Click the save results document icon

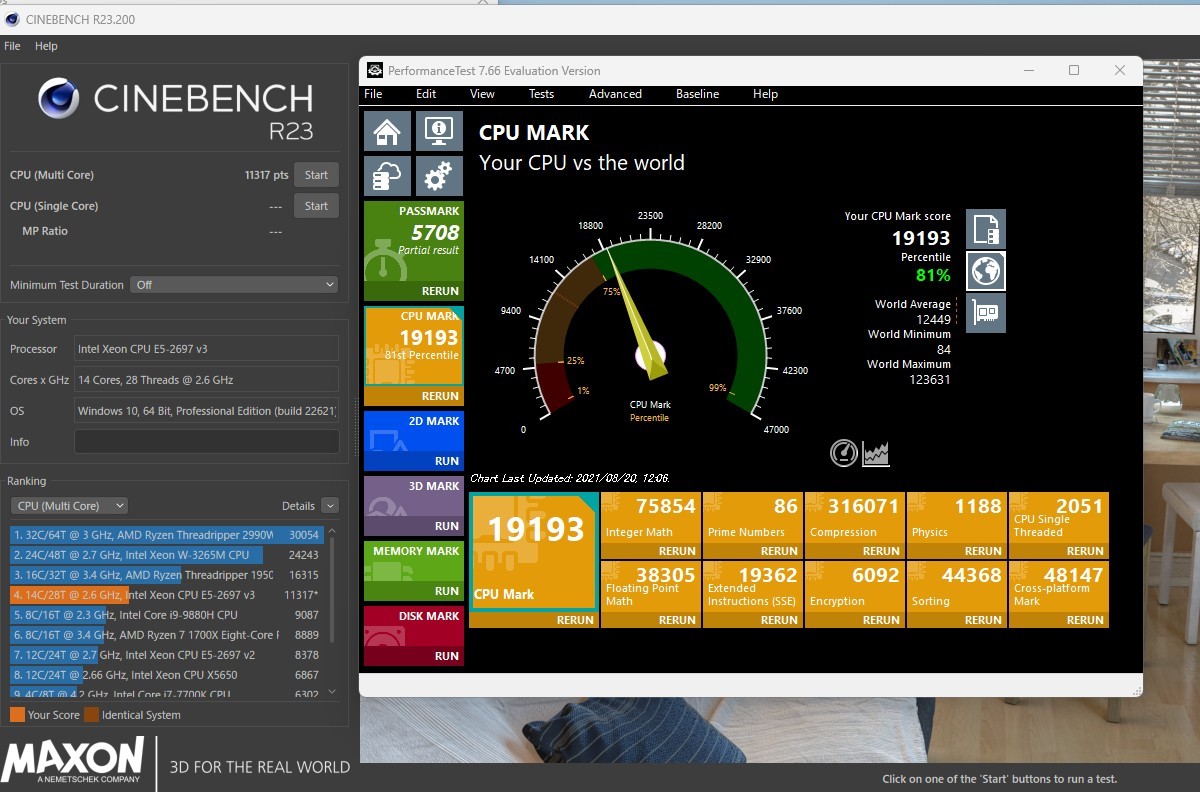[x=986, y=229]
